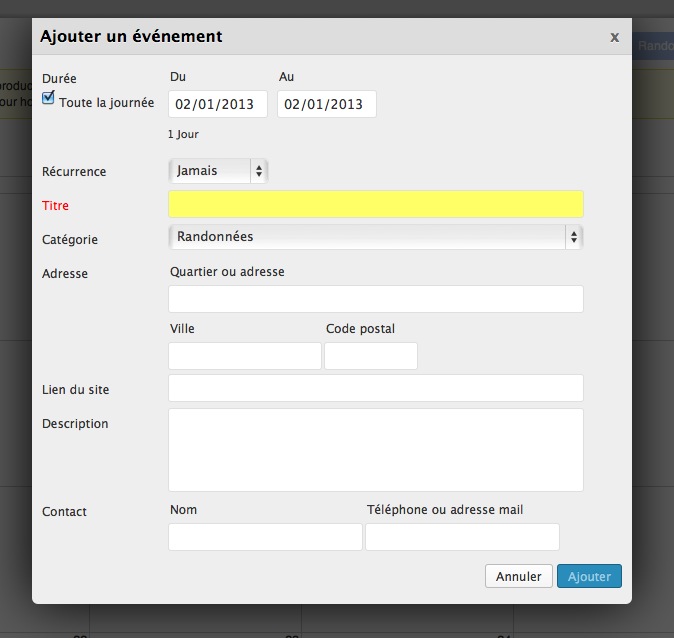Viewport: 674px width, 638px height.
Task: Expand the Catégorie dropdown showing Randonnées
Action: [375, 237]
